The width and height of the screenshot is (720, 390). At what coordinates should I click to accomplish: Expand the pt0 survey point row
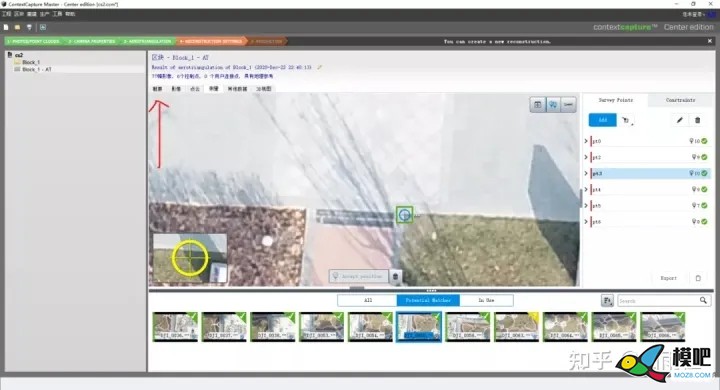[x=586, y=141]
